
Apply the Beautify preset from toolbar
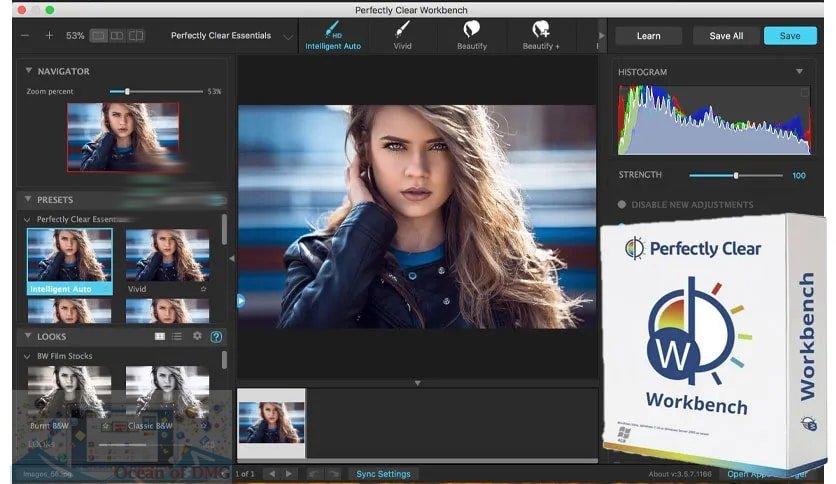[471, 29]
